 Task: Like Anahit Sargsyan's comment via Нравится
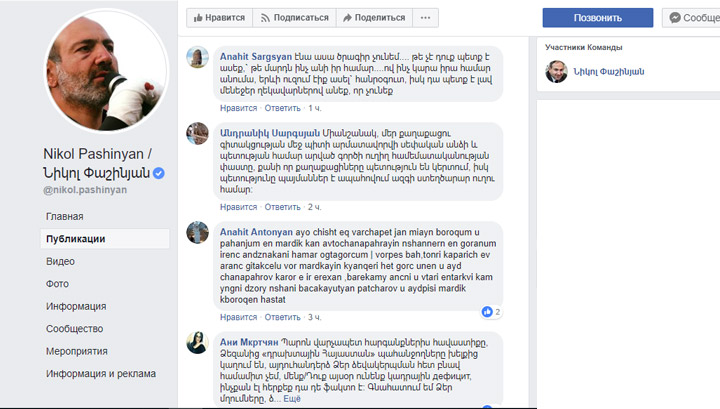tap(238, 108)
